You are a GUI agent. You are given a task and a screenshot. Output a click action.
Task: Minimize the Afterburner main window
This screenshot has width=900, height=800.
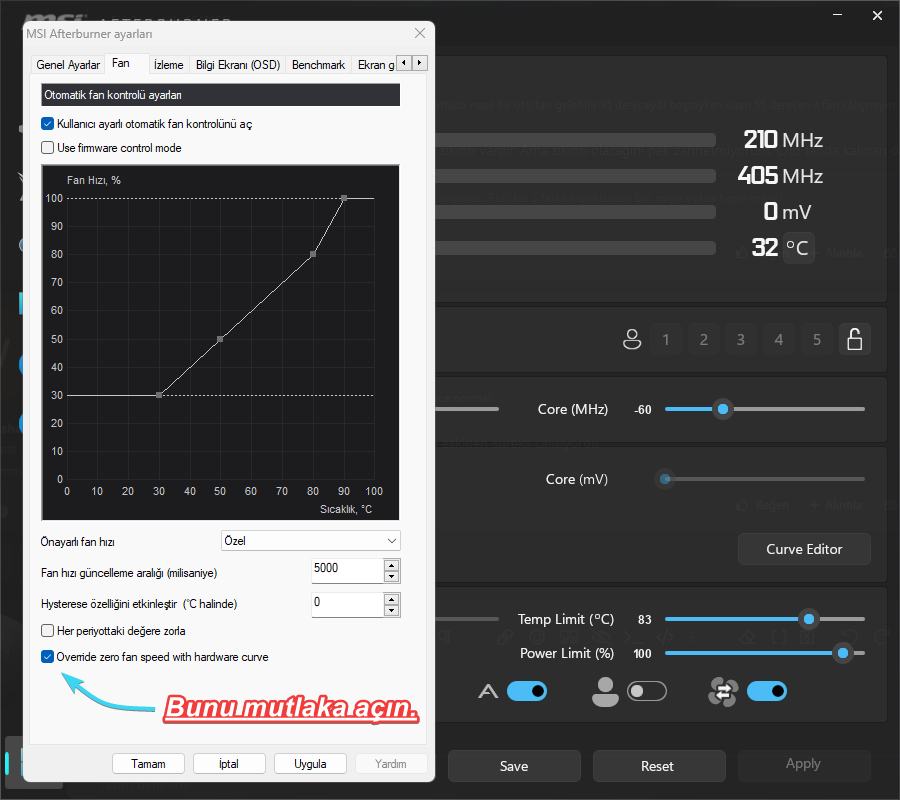click(837, 15)
